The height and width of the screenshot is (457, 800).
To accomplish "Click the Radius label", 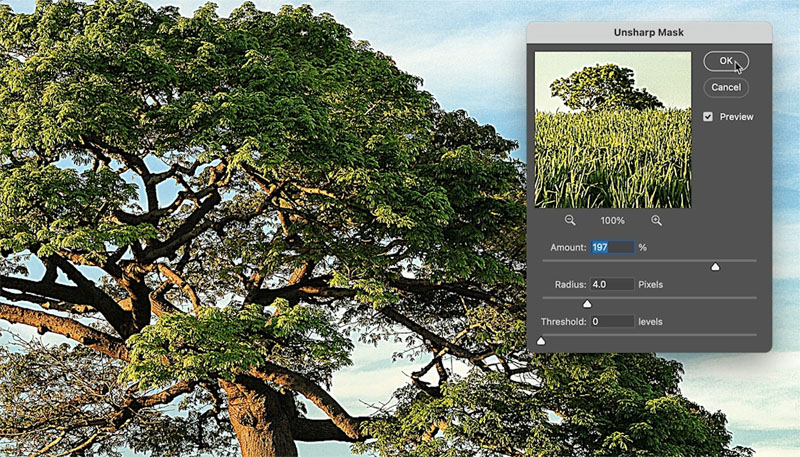I will click(x=570, y=285).
